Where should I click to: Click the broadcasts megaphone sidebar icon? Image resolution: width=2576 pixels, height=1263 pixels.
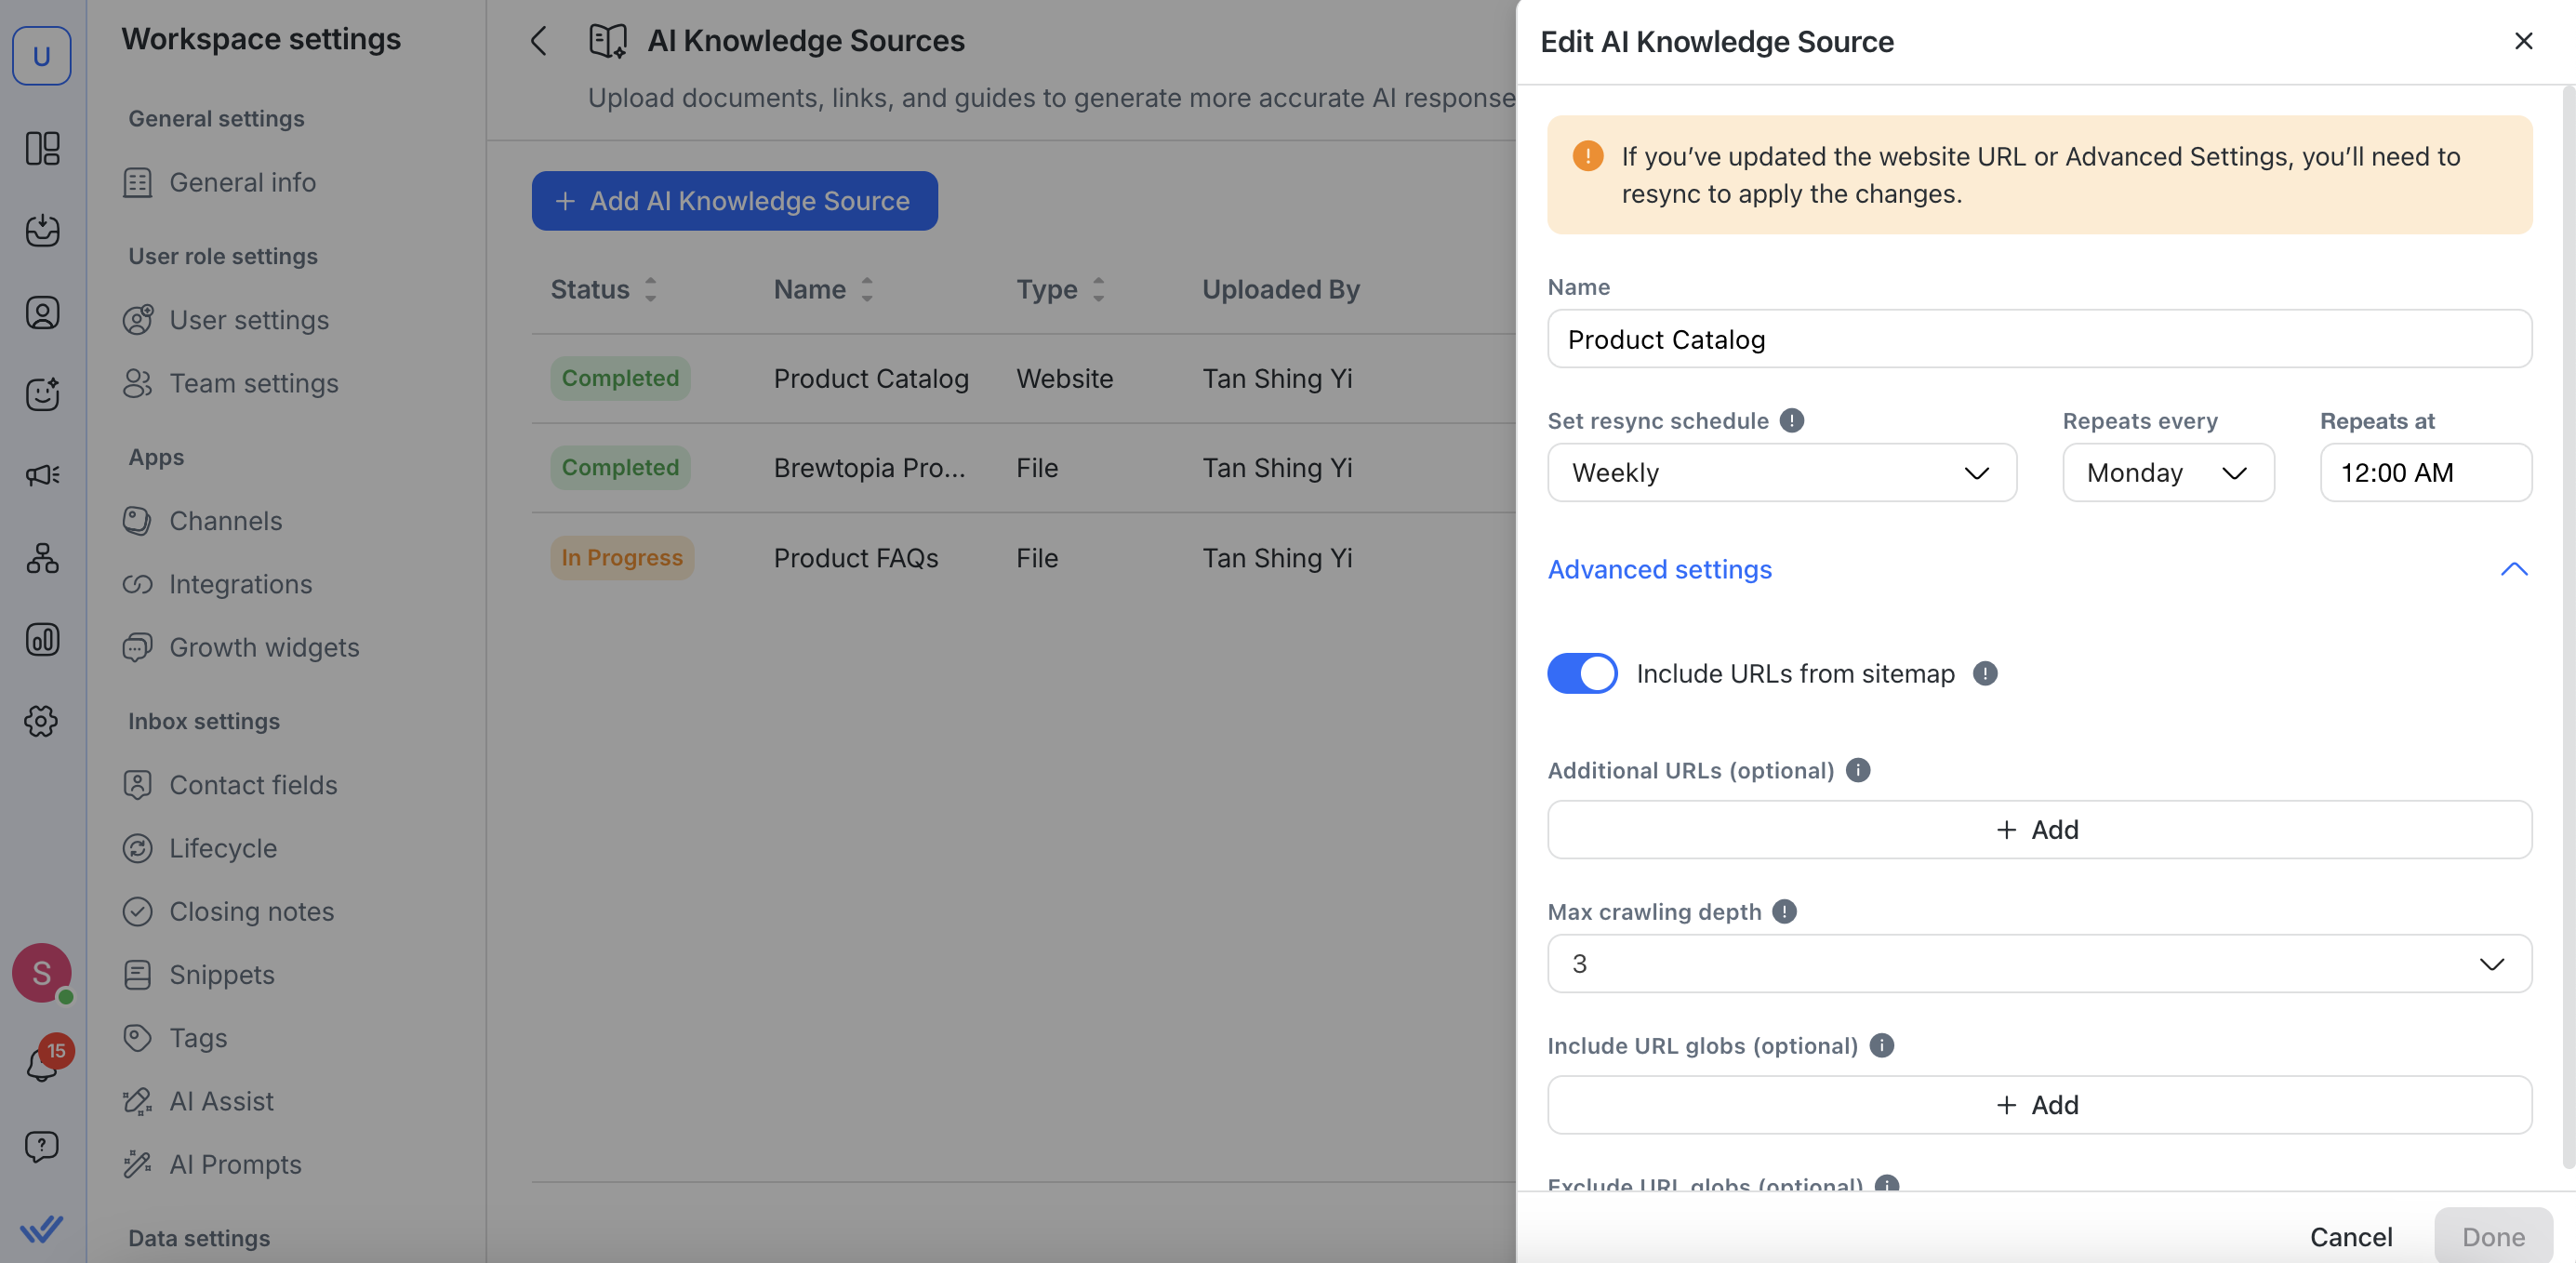42,475
